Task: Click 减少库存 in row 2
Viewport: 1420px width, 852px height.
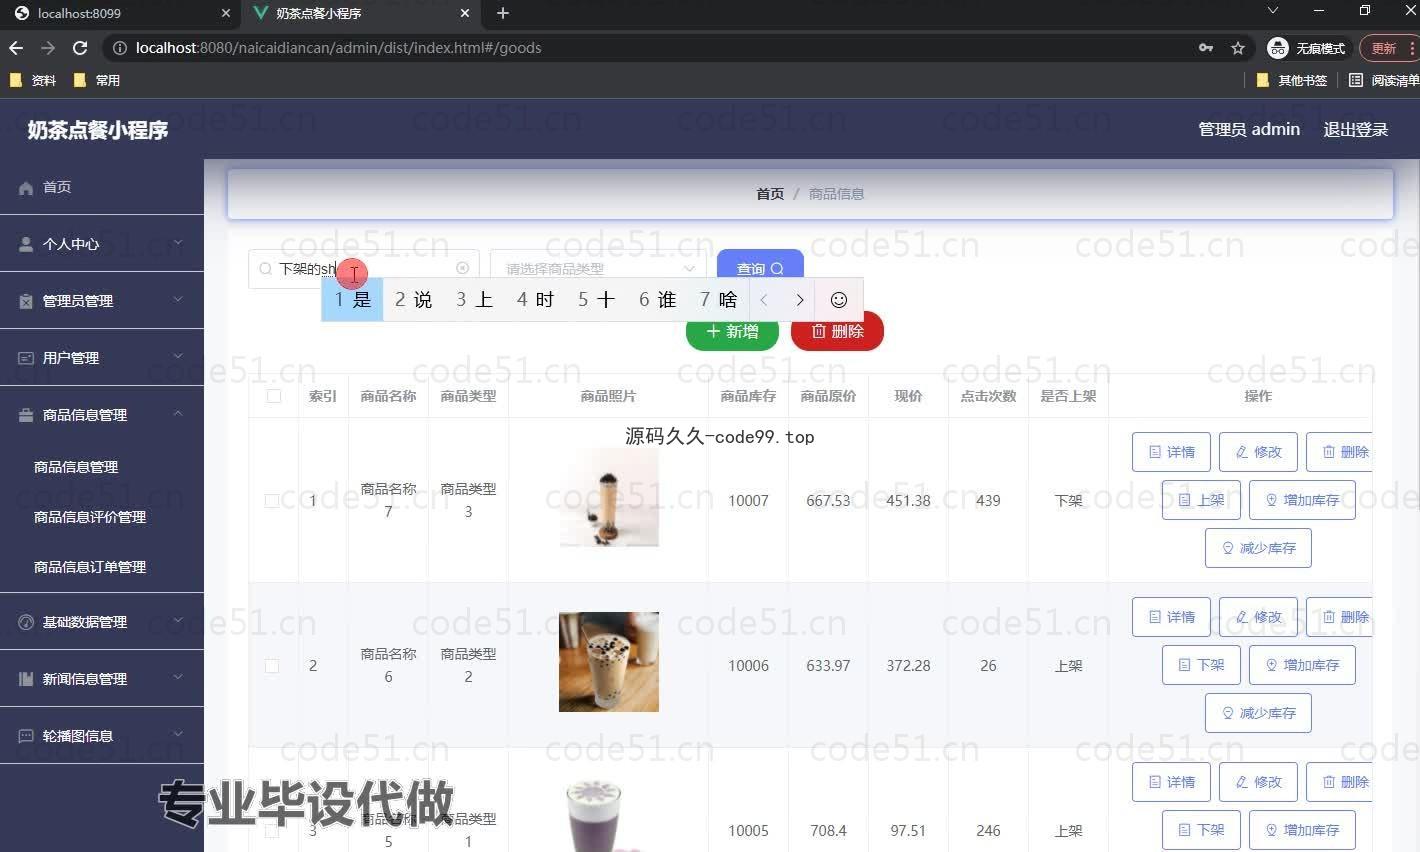Action: 1258,713
